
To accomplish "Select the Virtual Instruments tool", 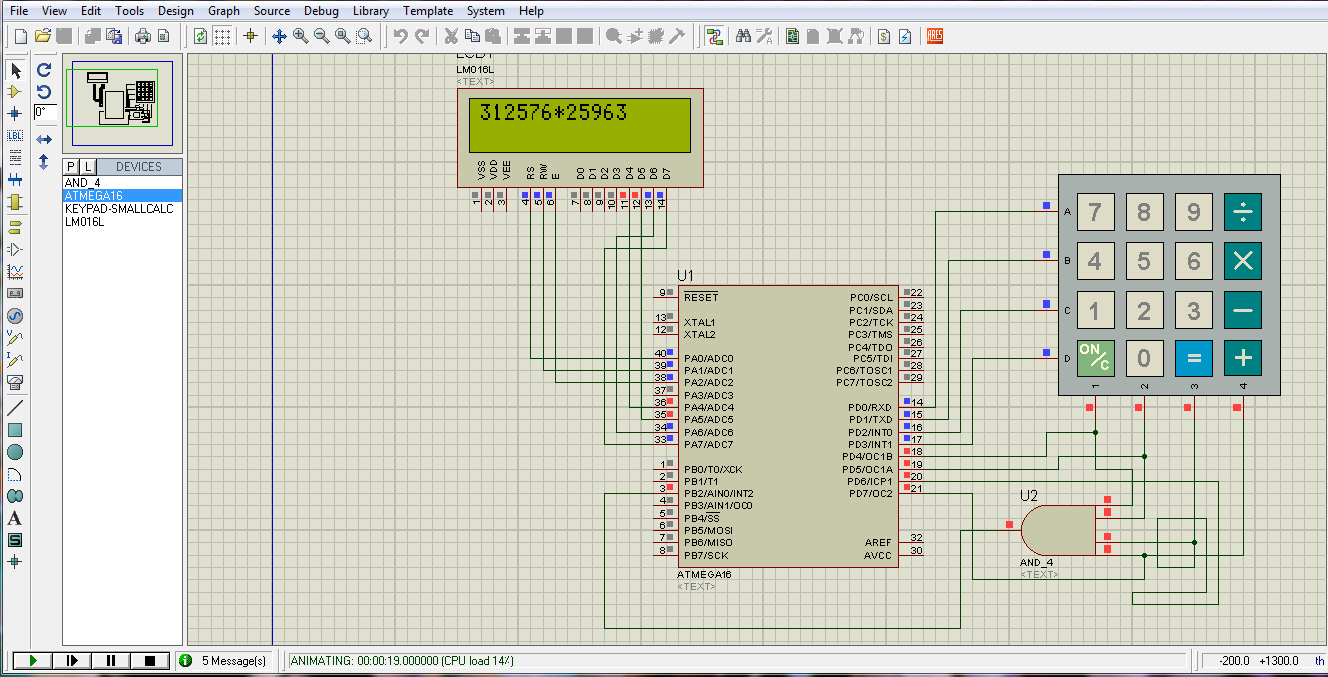I will [15, 382].
